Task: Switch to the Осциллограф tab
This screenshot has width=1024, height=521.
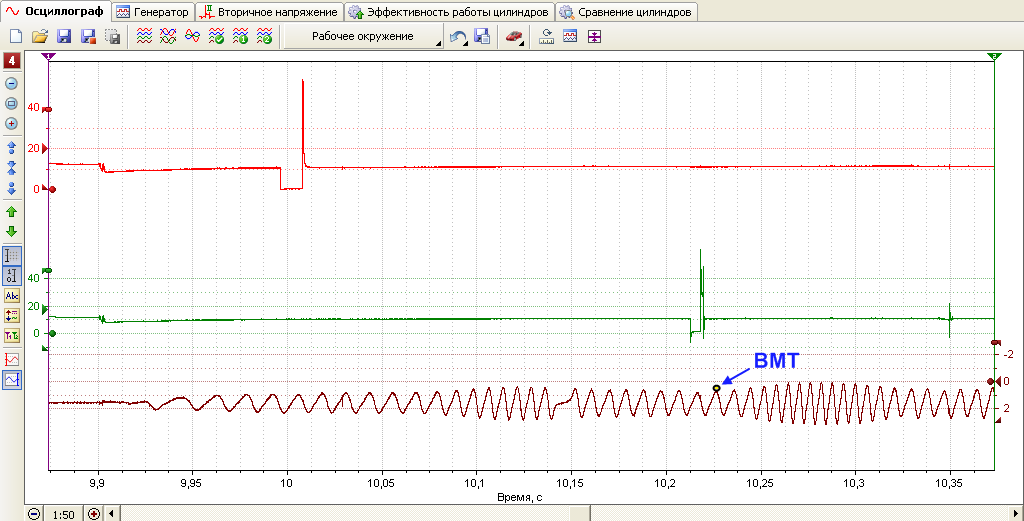Action: pos(55,11)
